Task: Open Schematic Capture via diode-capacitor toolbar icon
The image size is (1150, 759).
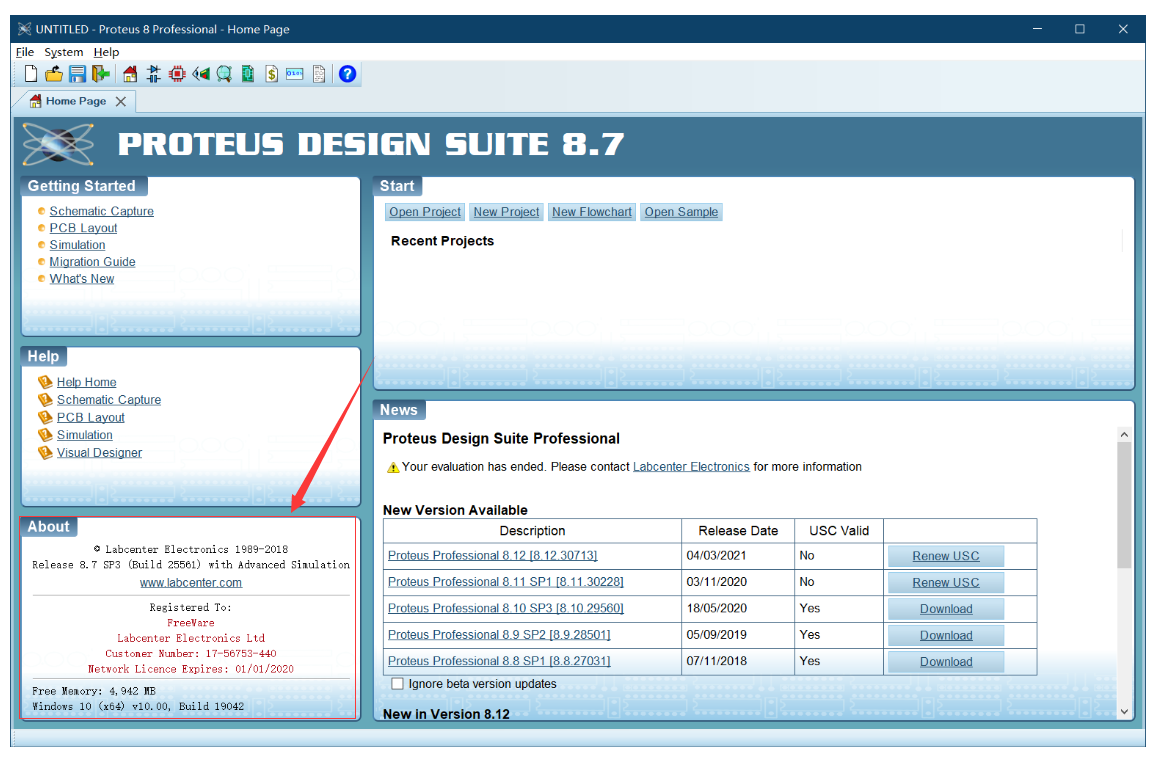Action: [153, 74]
